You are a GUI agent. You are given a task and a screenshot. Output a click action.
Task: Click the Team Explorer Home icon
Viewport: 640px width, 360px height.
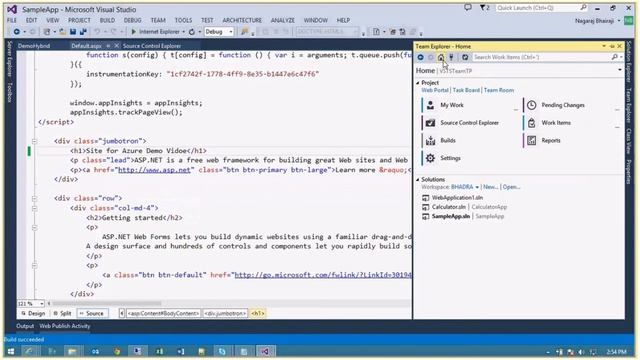point(441,58)
